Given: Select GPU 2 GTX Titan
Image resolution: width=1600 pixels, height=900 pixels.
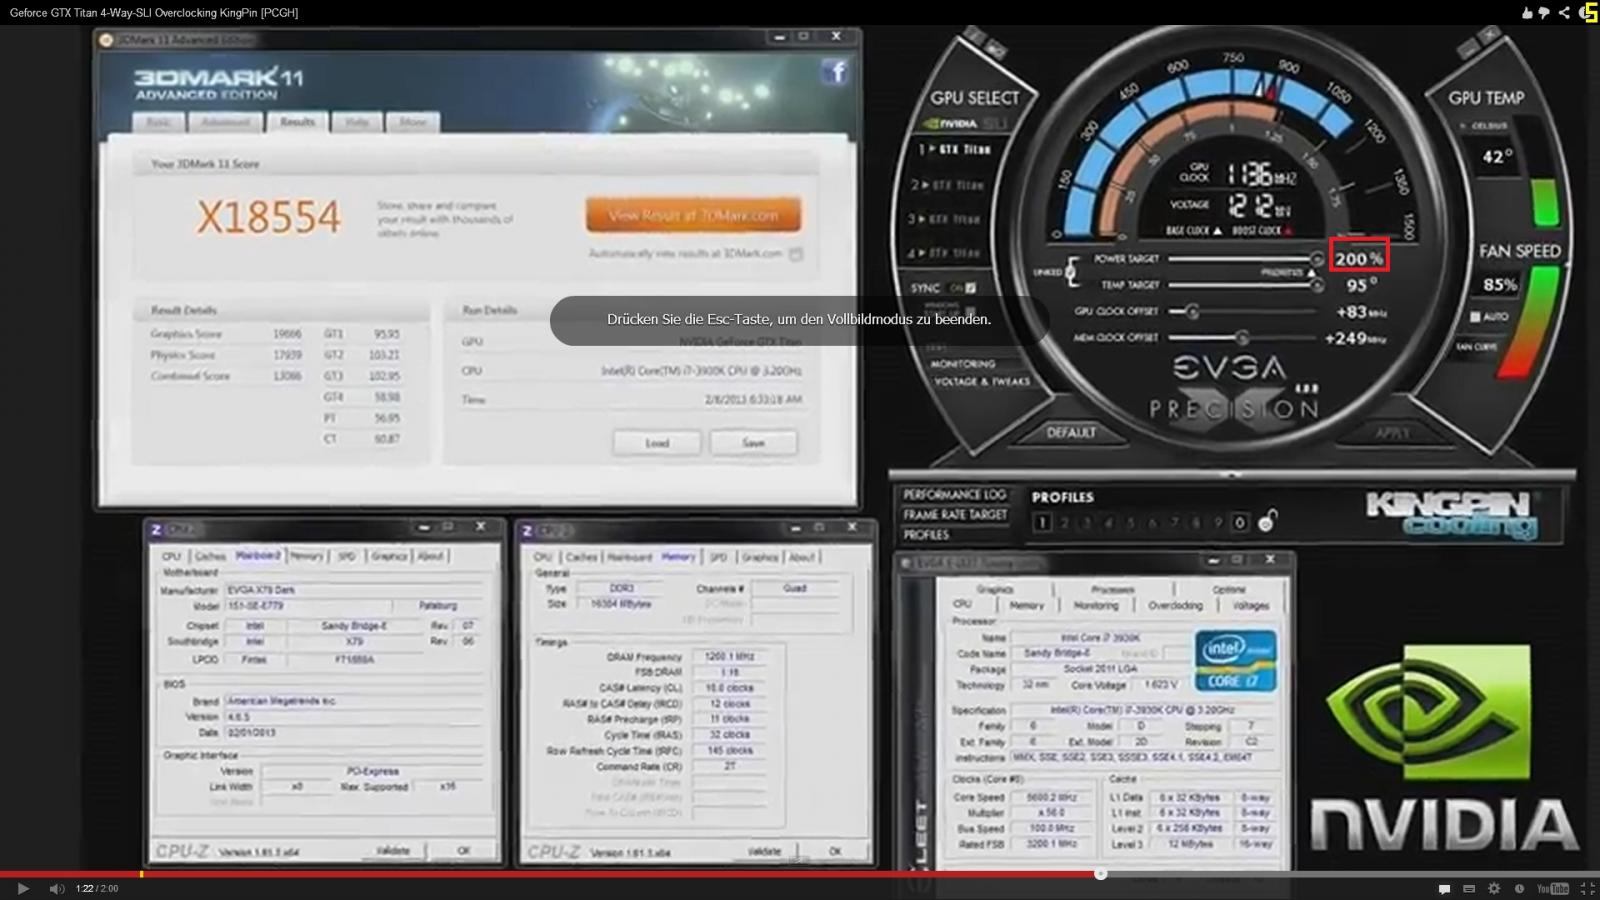Looking at the screenshot, I should pos(947,185).
